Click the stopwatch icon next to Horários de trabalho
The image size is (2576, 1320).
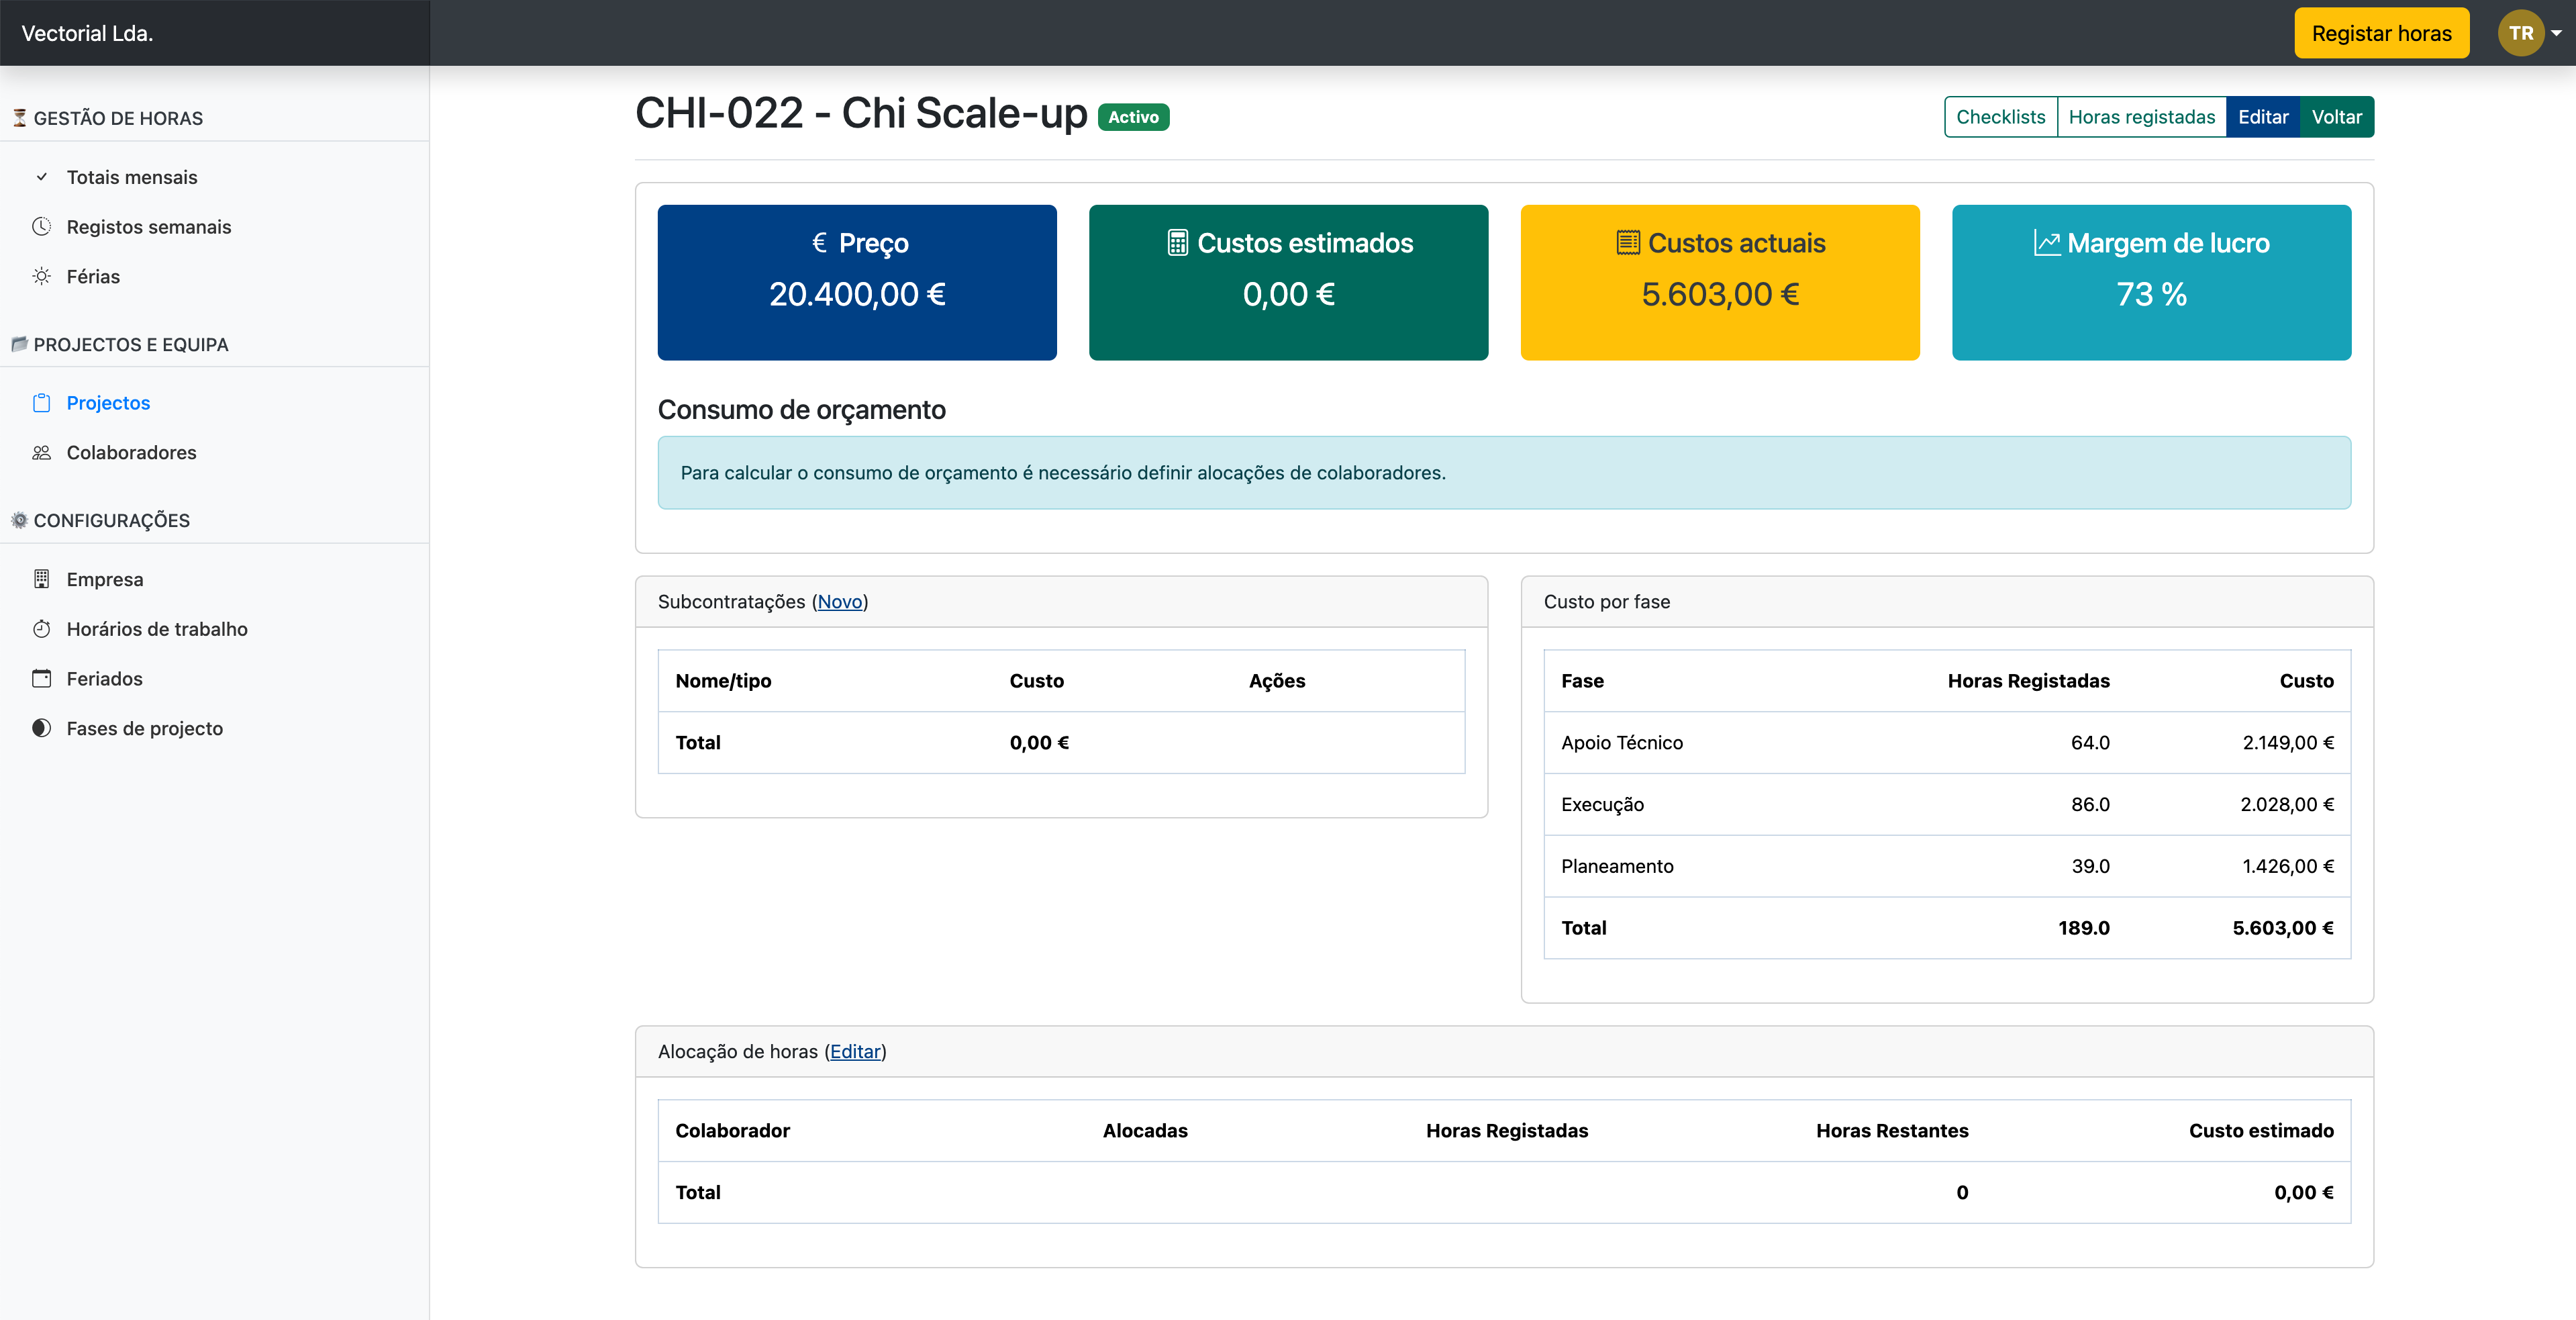click(x=41, y=629)
